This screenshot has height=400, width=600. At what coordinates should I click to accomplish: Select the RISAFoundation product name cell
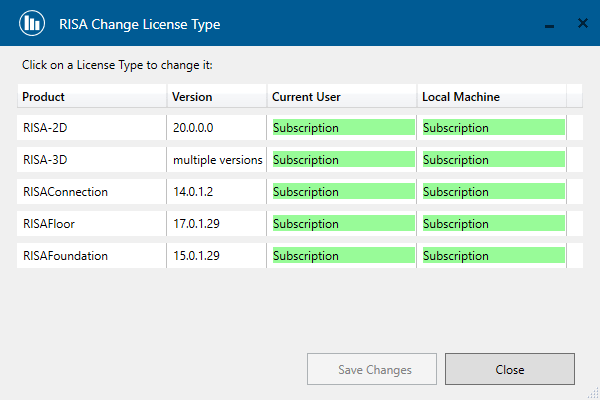pyautogui.click(x=91, y=256)
